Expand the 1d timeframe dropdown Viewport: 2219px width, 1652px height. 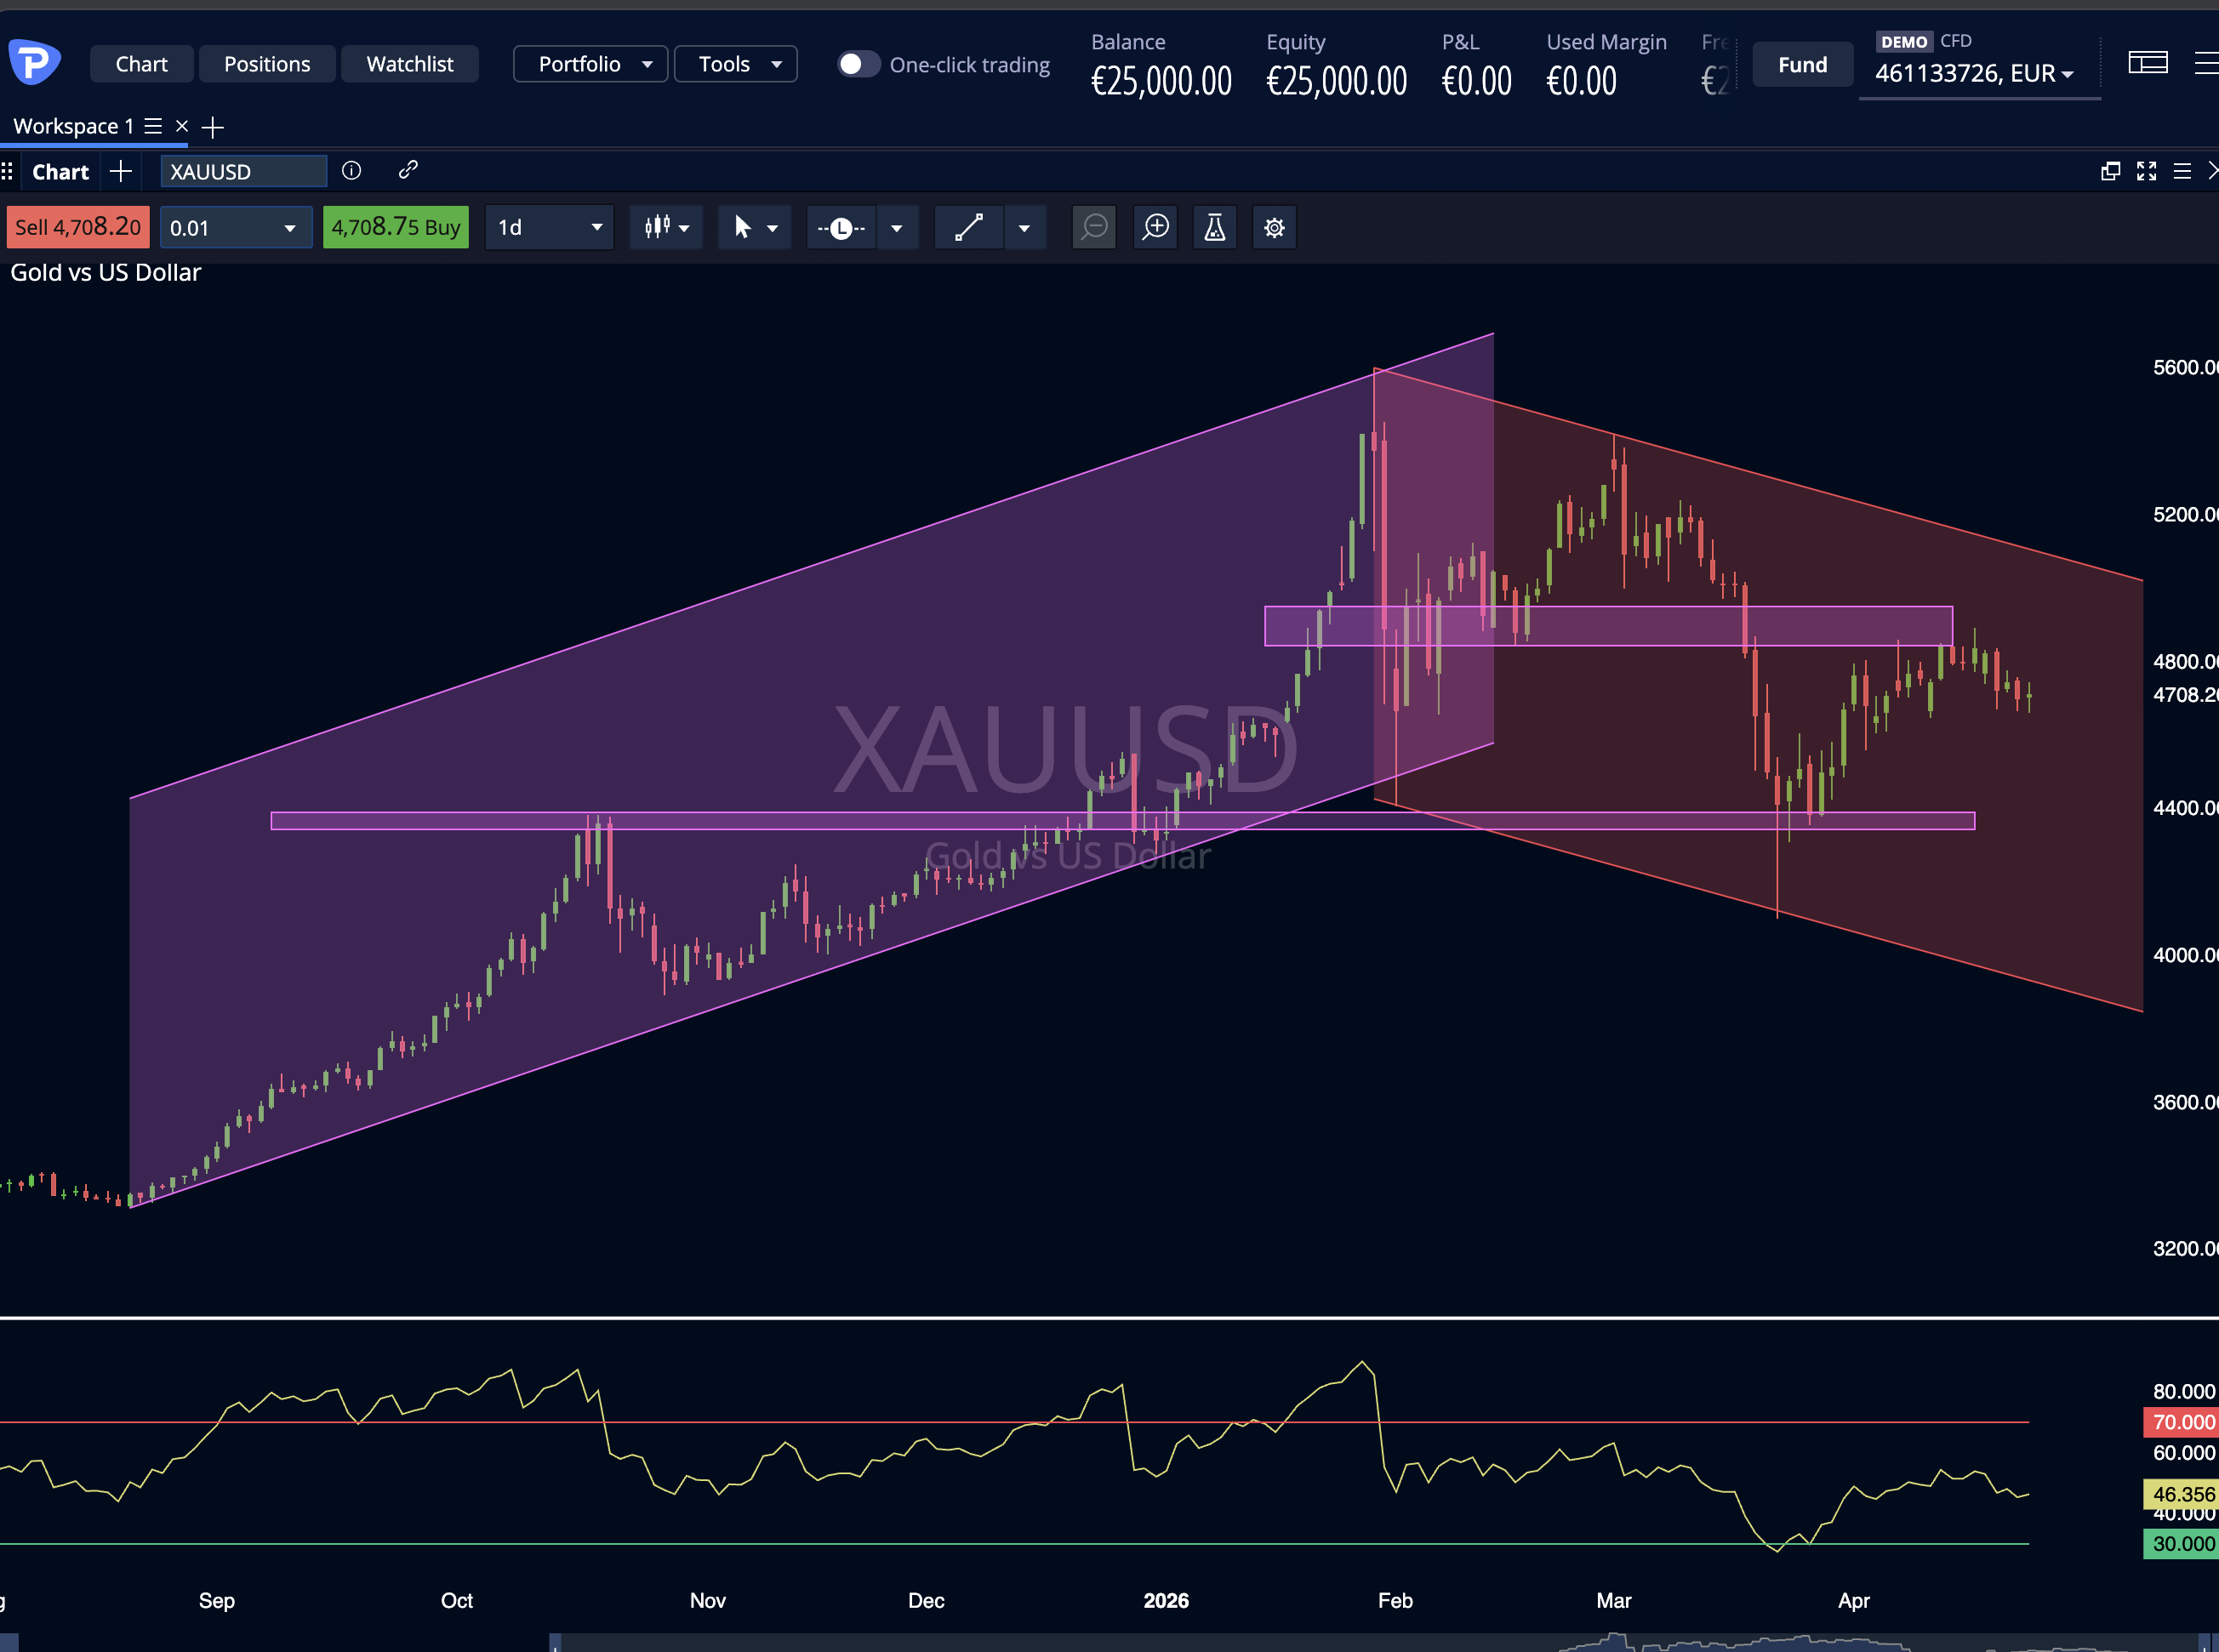[549, 228]
